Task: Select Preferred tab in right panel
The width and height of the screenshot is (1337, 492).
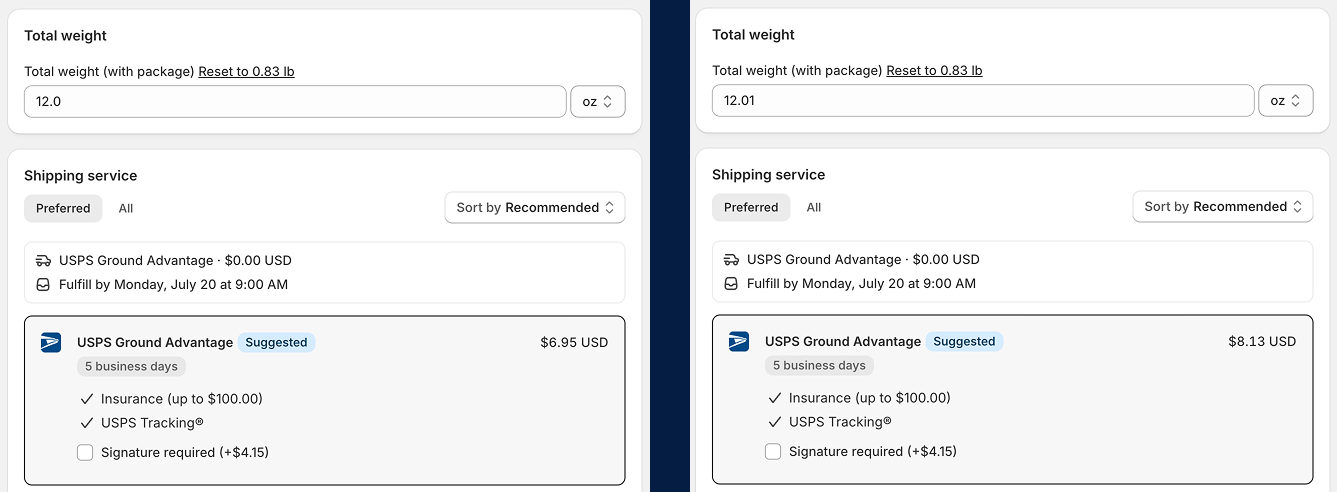Action: click(x=751, y=207)
